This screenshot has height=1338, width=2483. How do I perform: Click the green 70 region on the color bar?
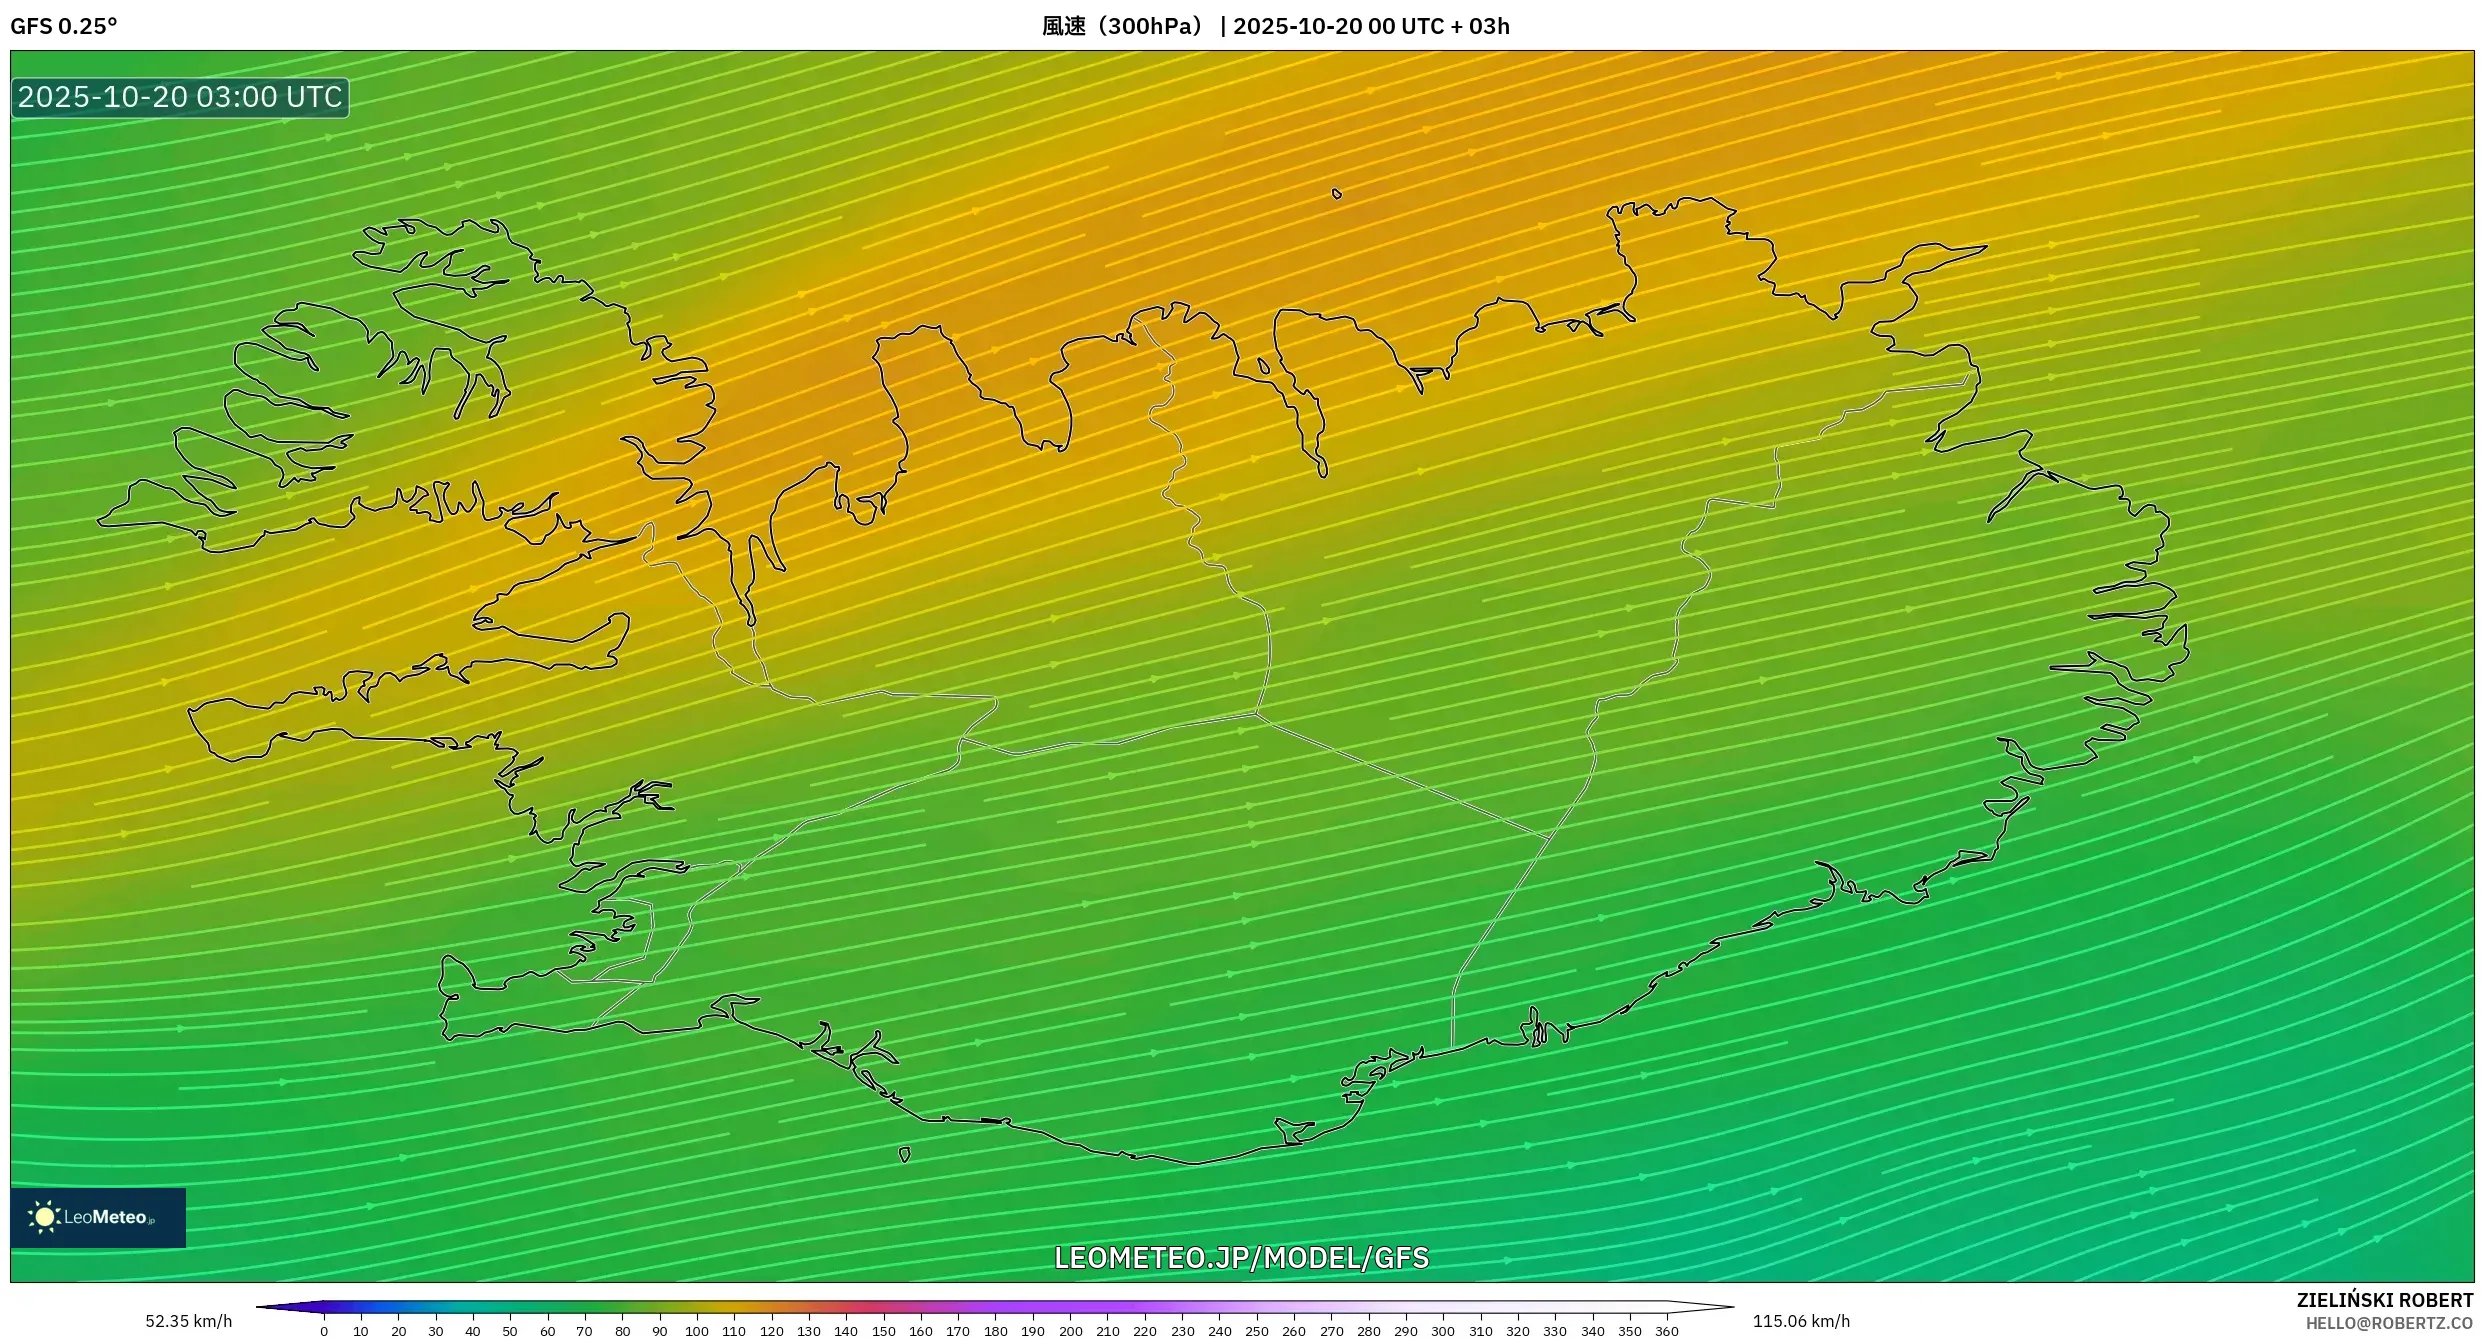coord(585,1306)
